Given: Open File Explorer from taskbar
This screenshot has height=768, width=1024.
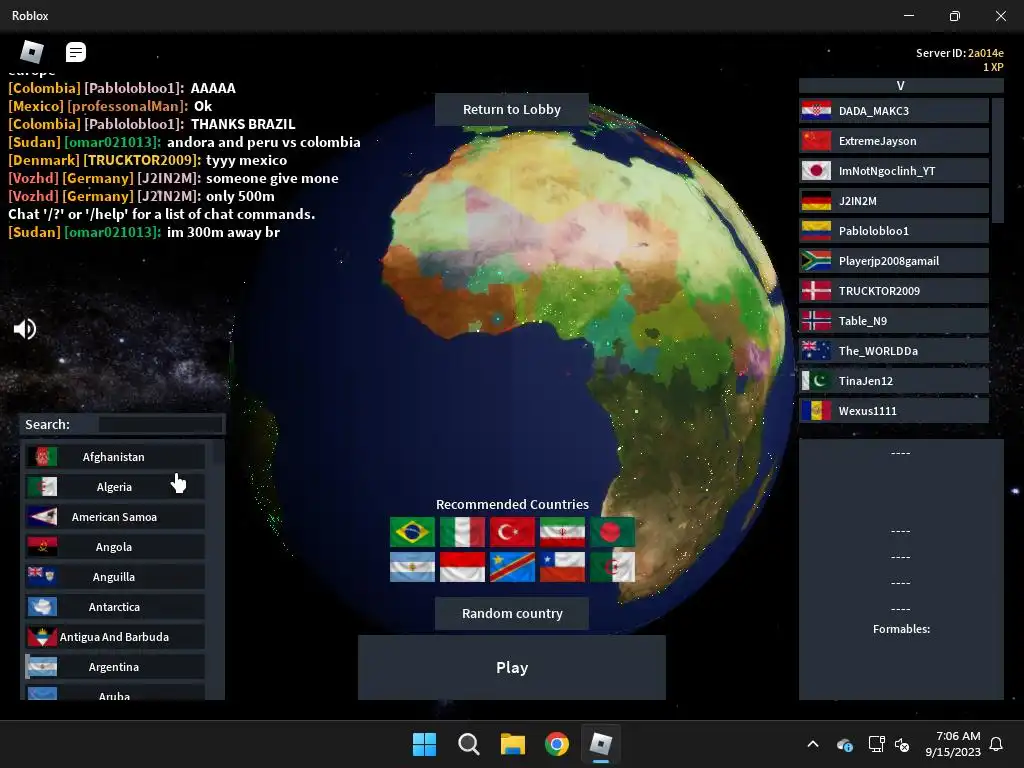Looking at the screenshot, I should tap(513, 744).
